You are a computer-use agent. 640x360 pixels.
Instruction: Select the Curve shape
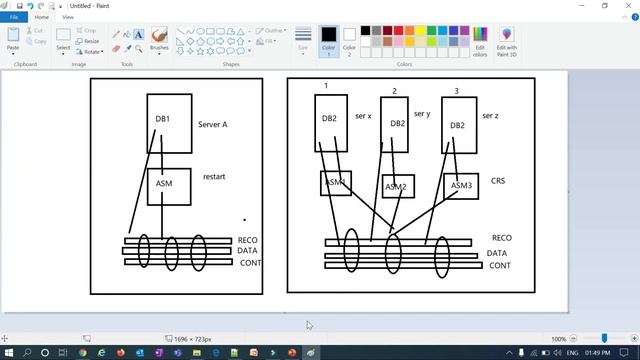(190, 31)
